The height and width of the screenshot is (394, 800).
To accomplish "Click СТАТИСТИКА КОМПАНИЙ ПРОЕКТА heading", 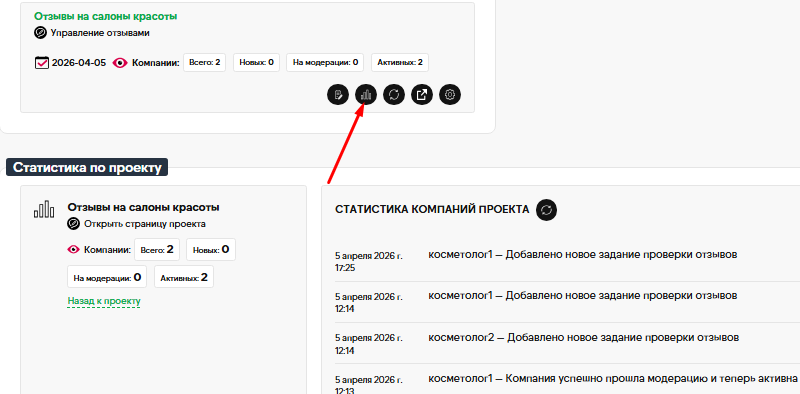I will [432, 210].
